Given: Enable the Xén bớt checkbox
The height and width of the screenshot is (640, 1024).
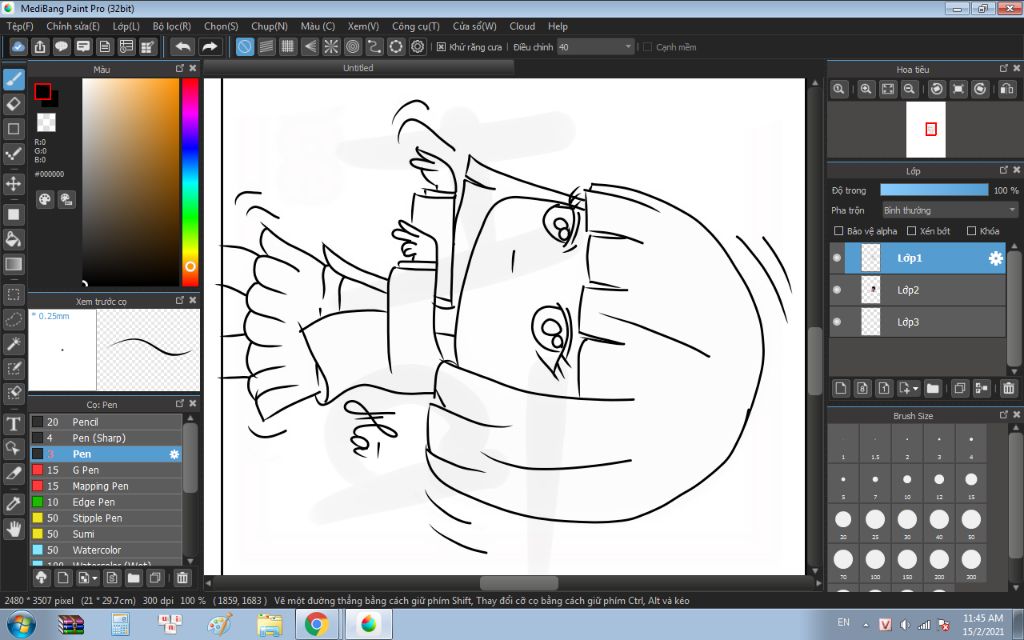Looking at the screenshot, I should [912, 231].
